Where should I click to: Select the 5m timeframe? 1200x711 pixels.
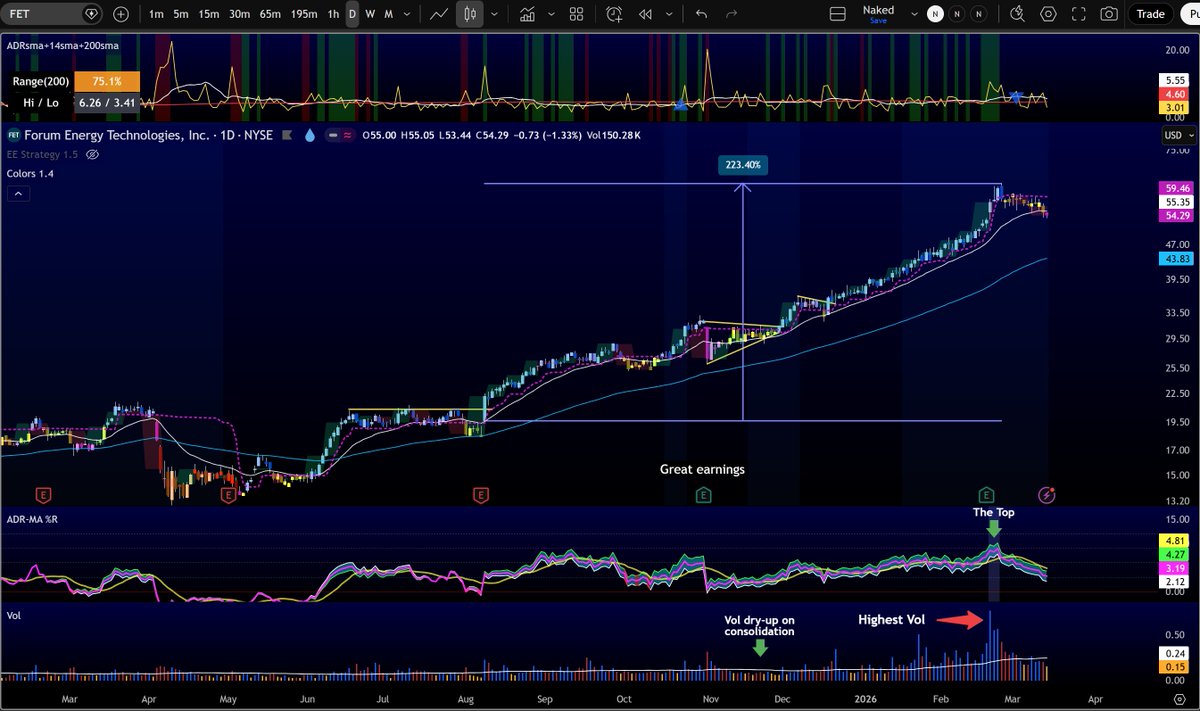pos(181,14)
